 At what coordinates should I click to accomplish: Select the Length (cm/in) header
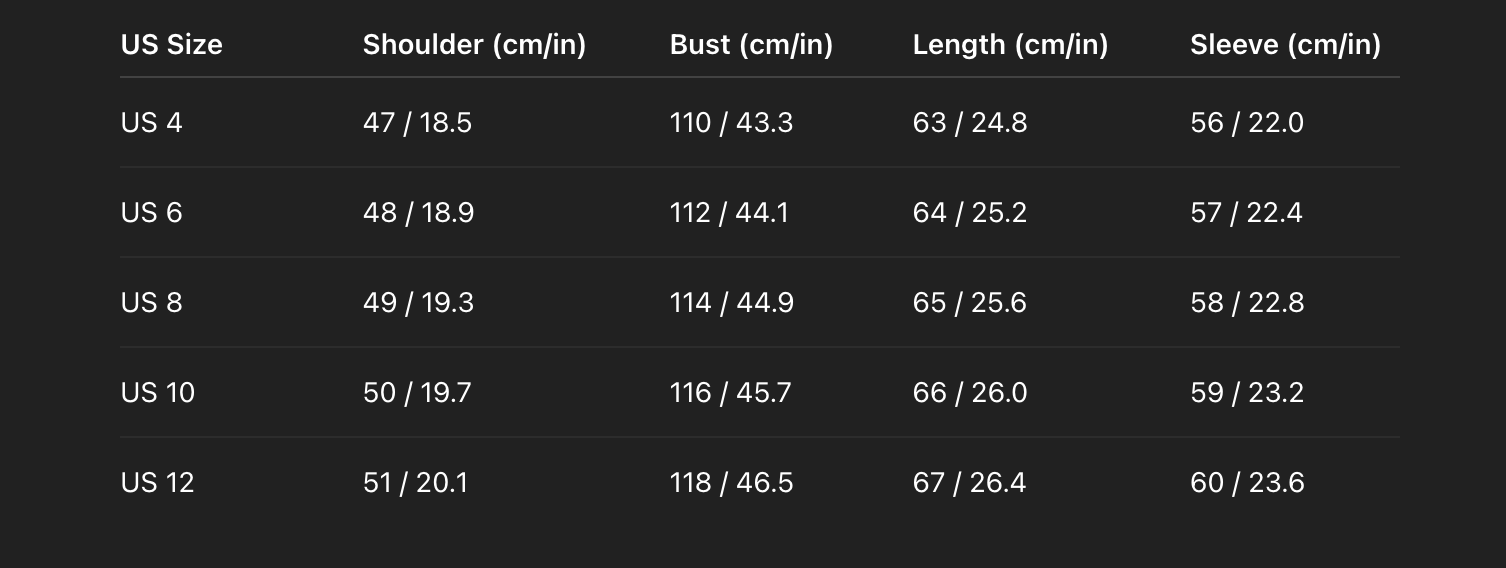tap(1010, 45)
